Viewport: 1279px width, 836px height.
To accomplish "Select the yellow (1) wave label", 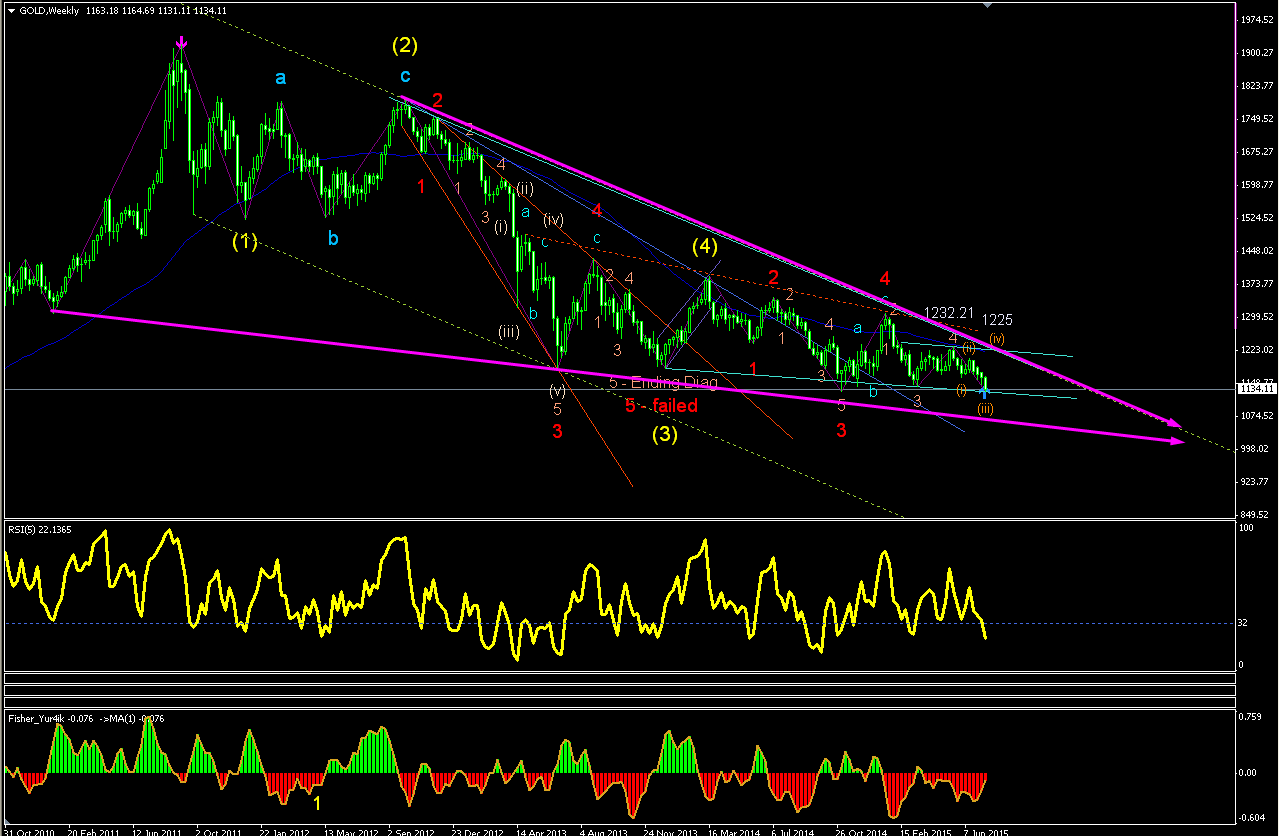I will coord(245,241).
